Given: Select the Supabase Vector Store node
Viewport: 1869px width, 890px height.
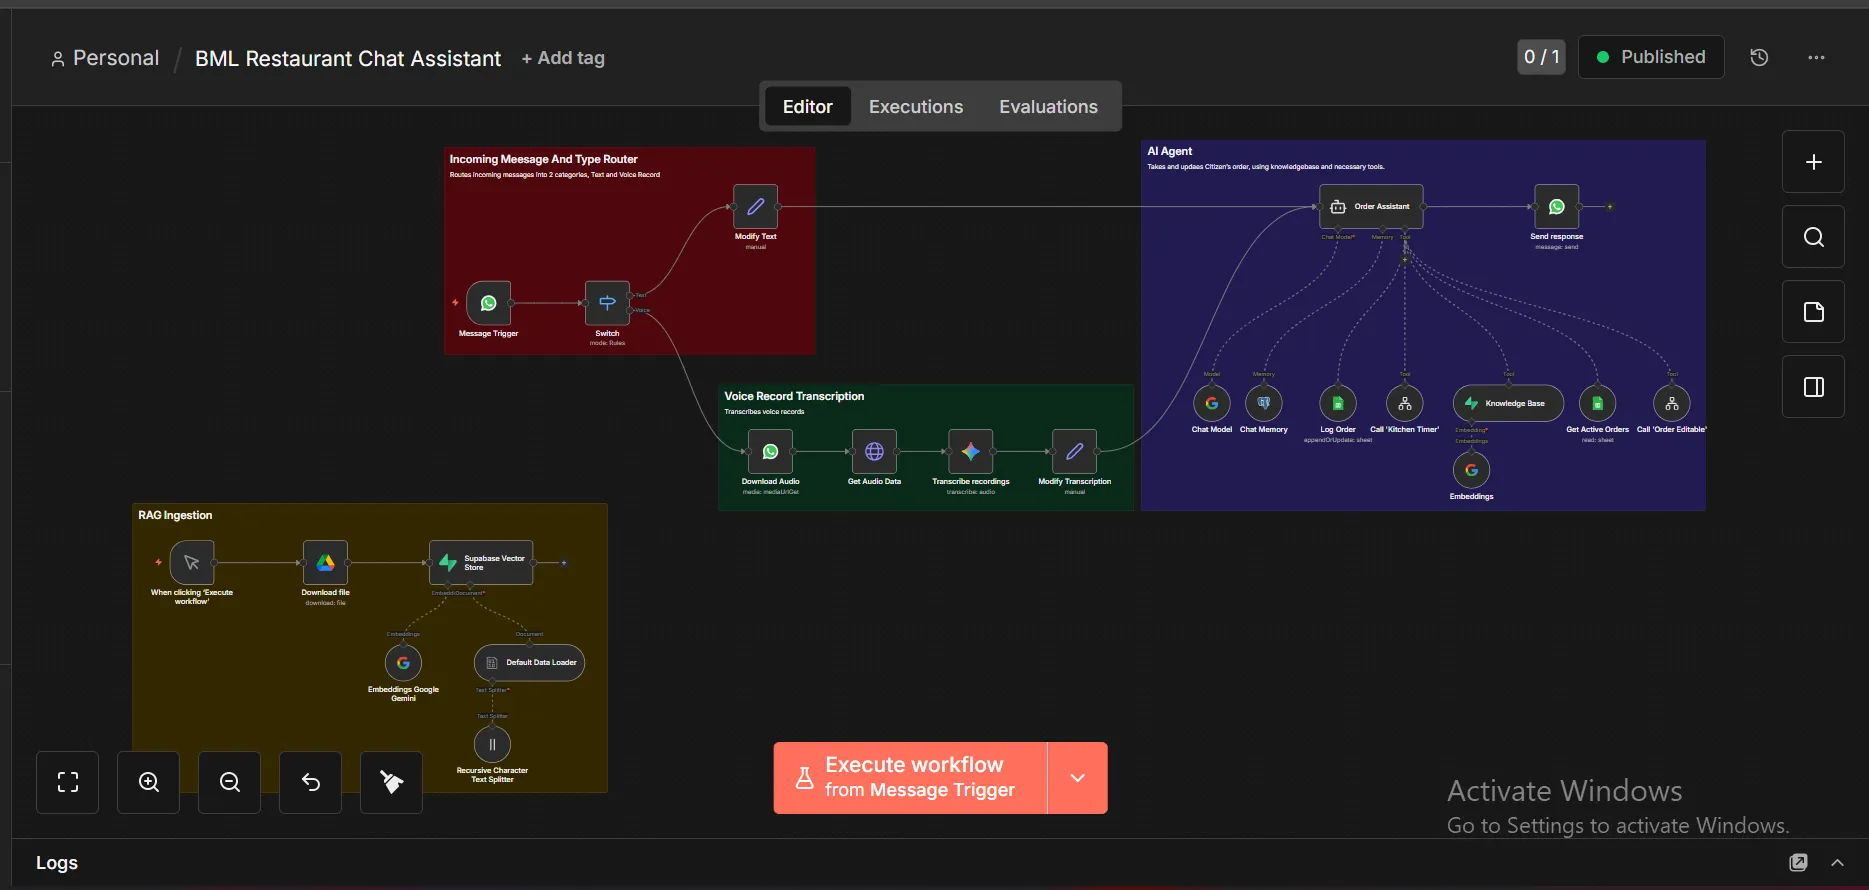Looking at the screenshot, I should click(481, 563).
